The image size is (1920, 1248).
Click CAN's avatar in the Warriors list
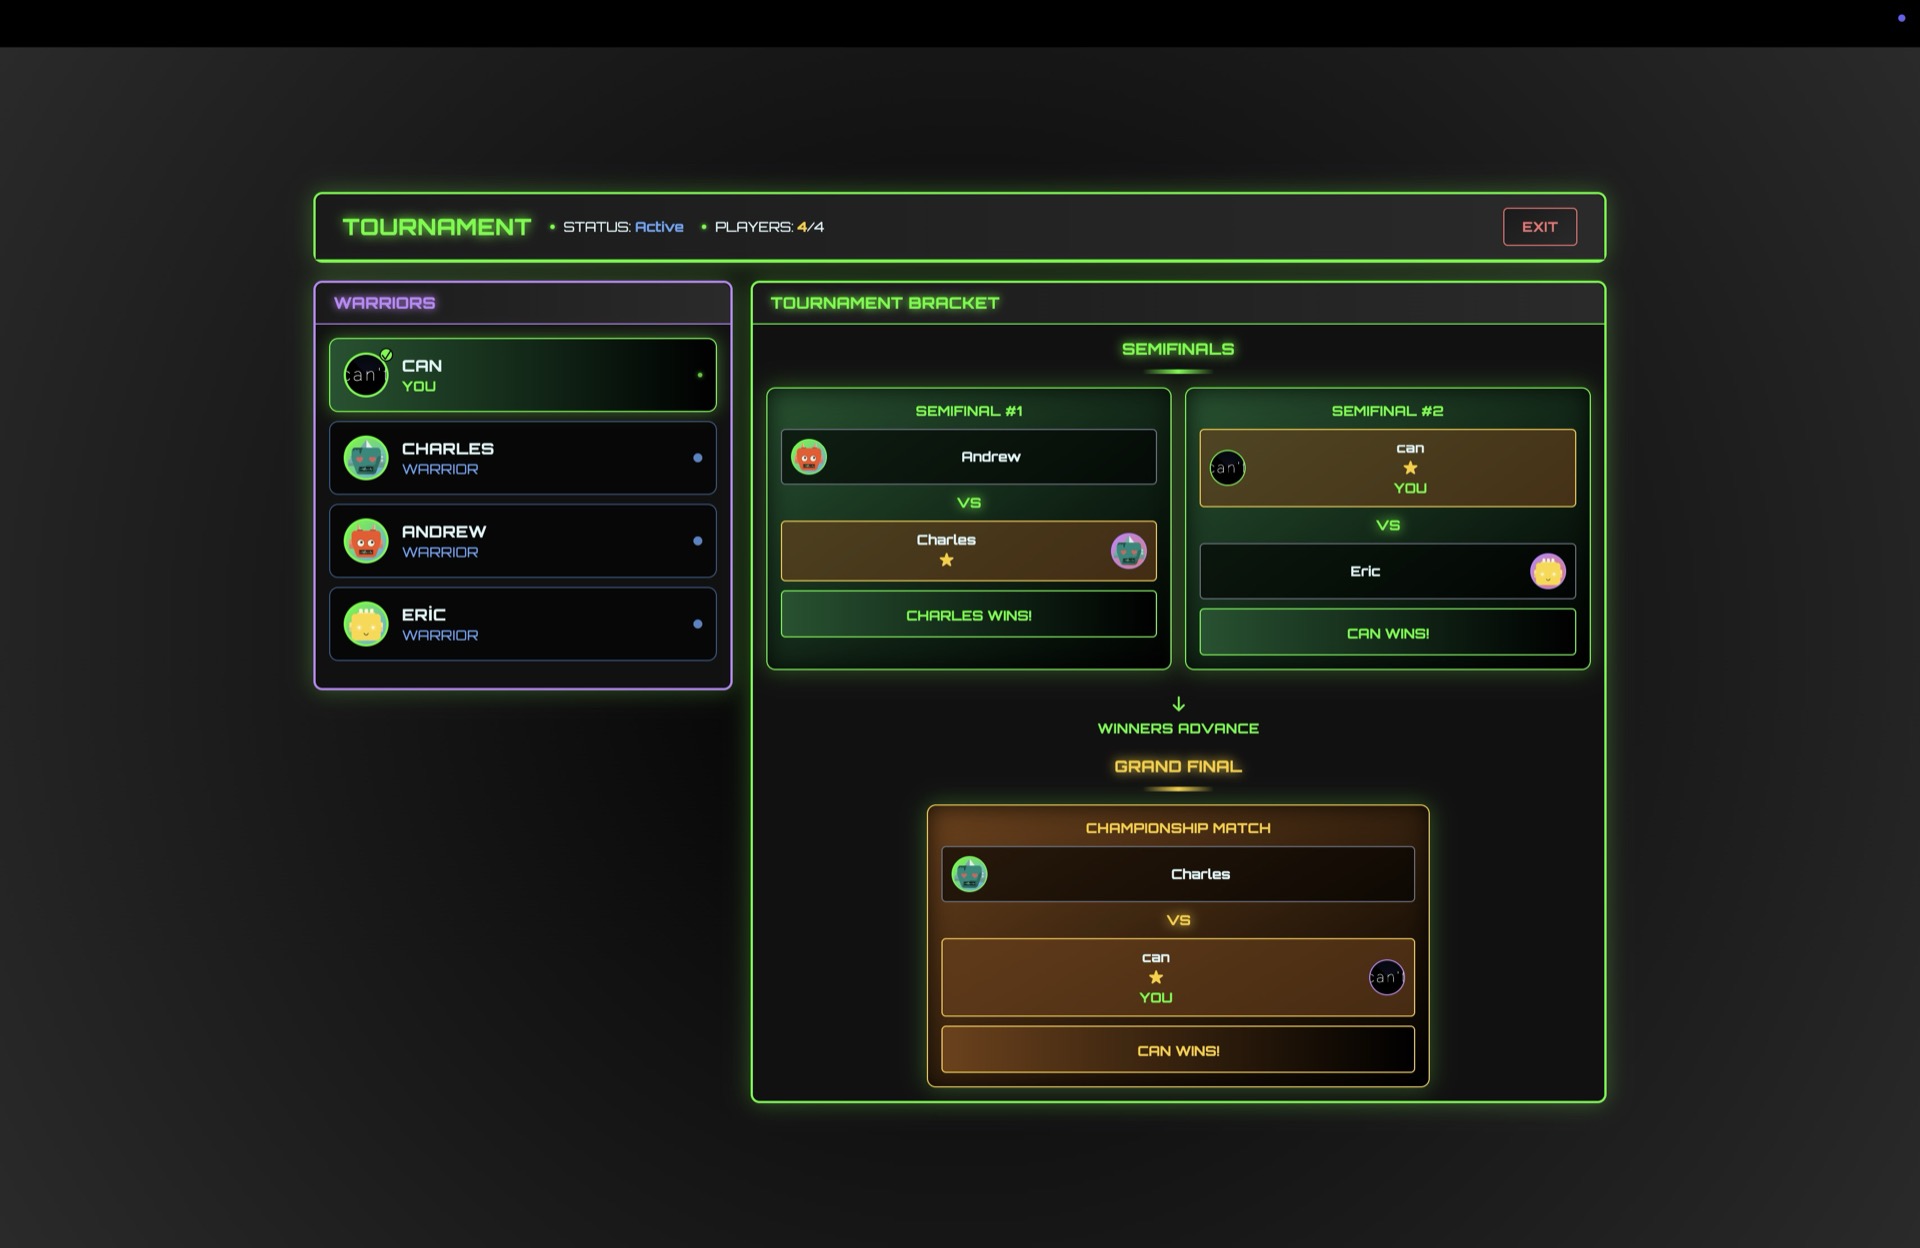point(366,373)
